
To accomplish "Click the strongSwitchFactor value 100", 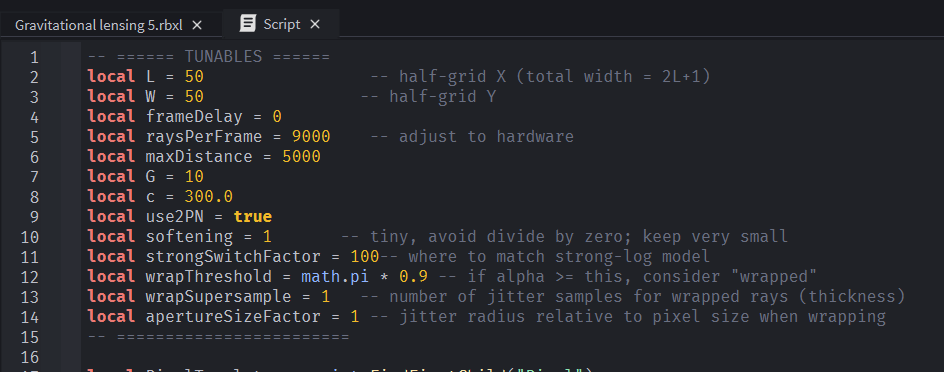I will [x=365, y=256].
